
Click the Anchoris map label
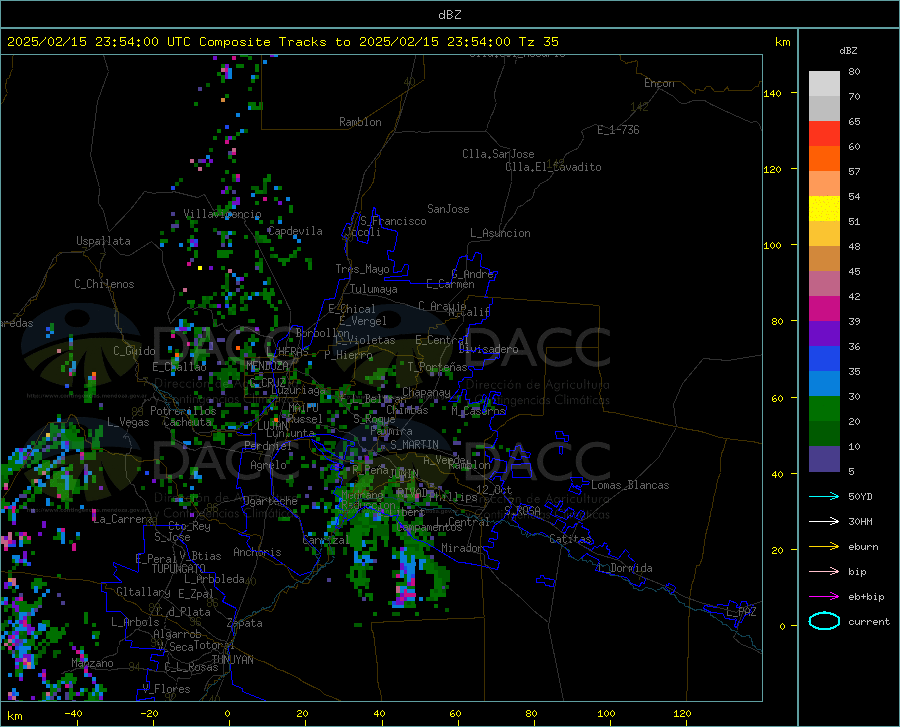(257, 552)
